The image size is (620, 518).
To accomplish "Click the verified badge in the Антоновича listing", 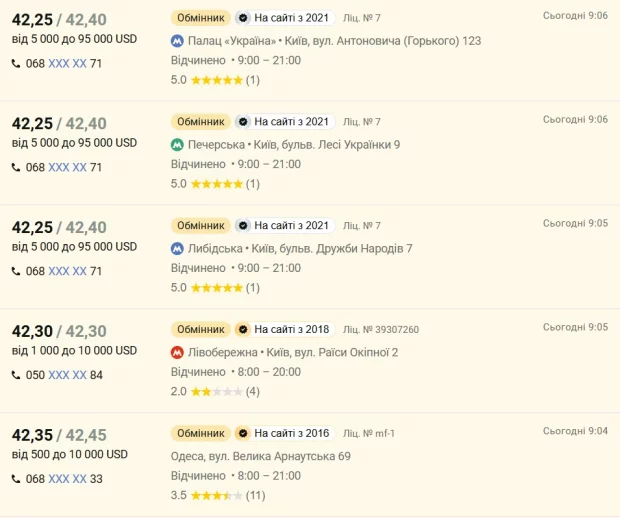I will click(x=242, y=18).
